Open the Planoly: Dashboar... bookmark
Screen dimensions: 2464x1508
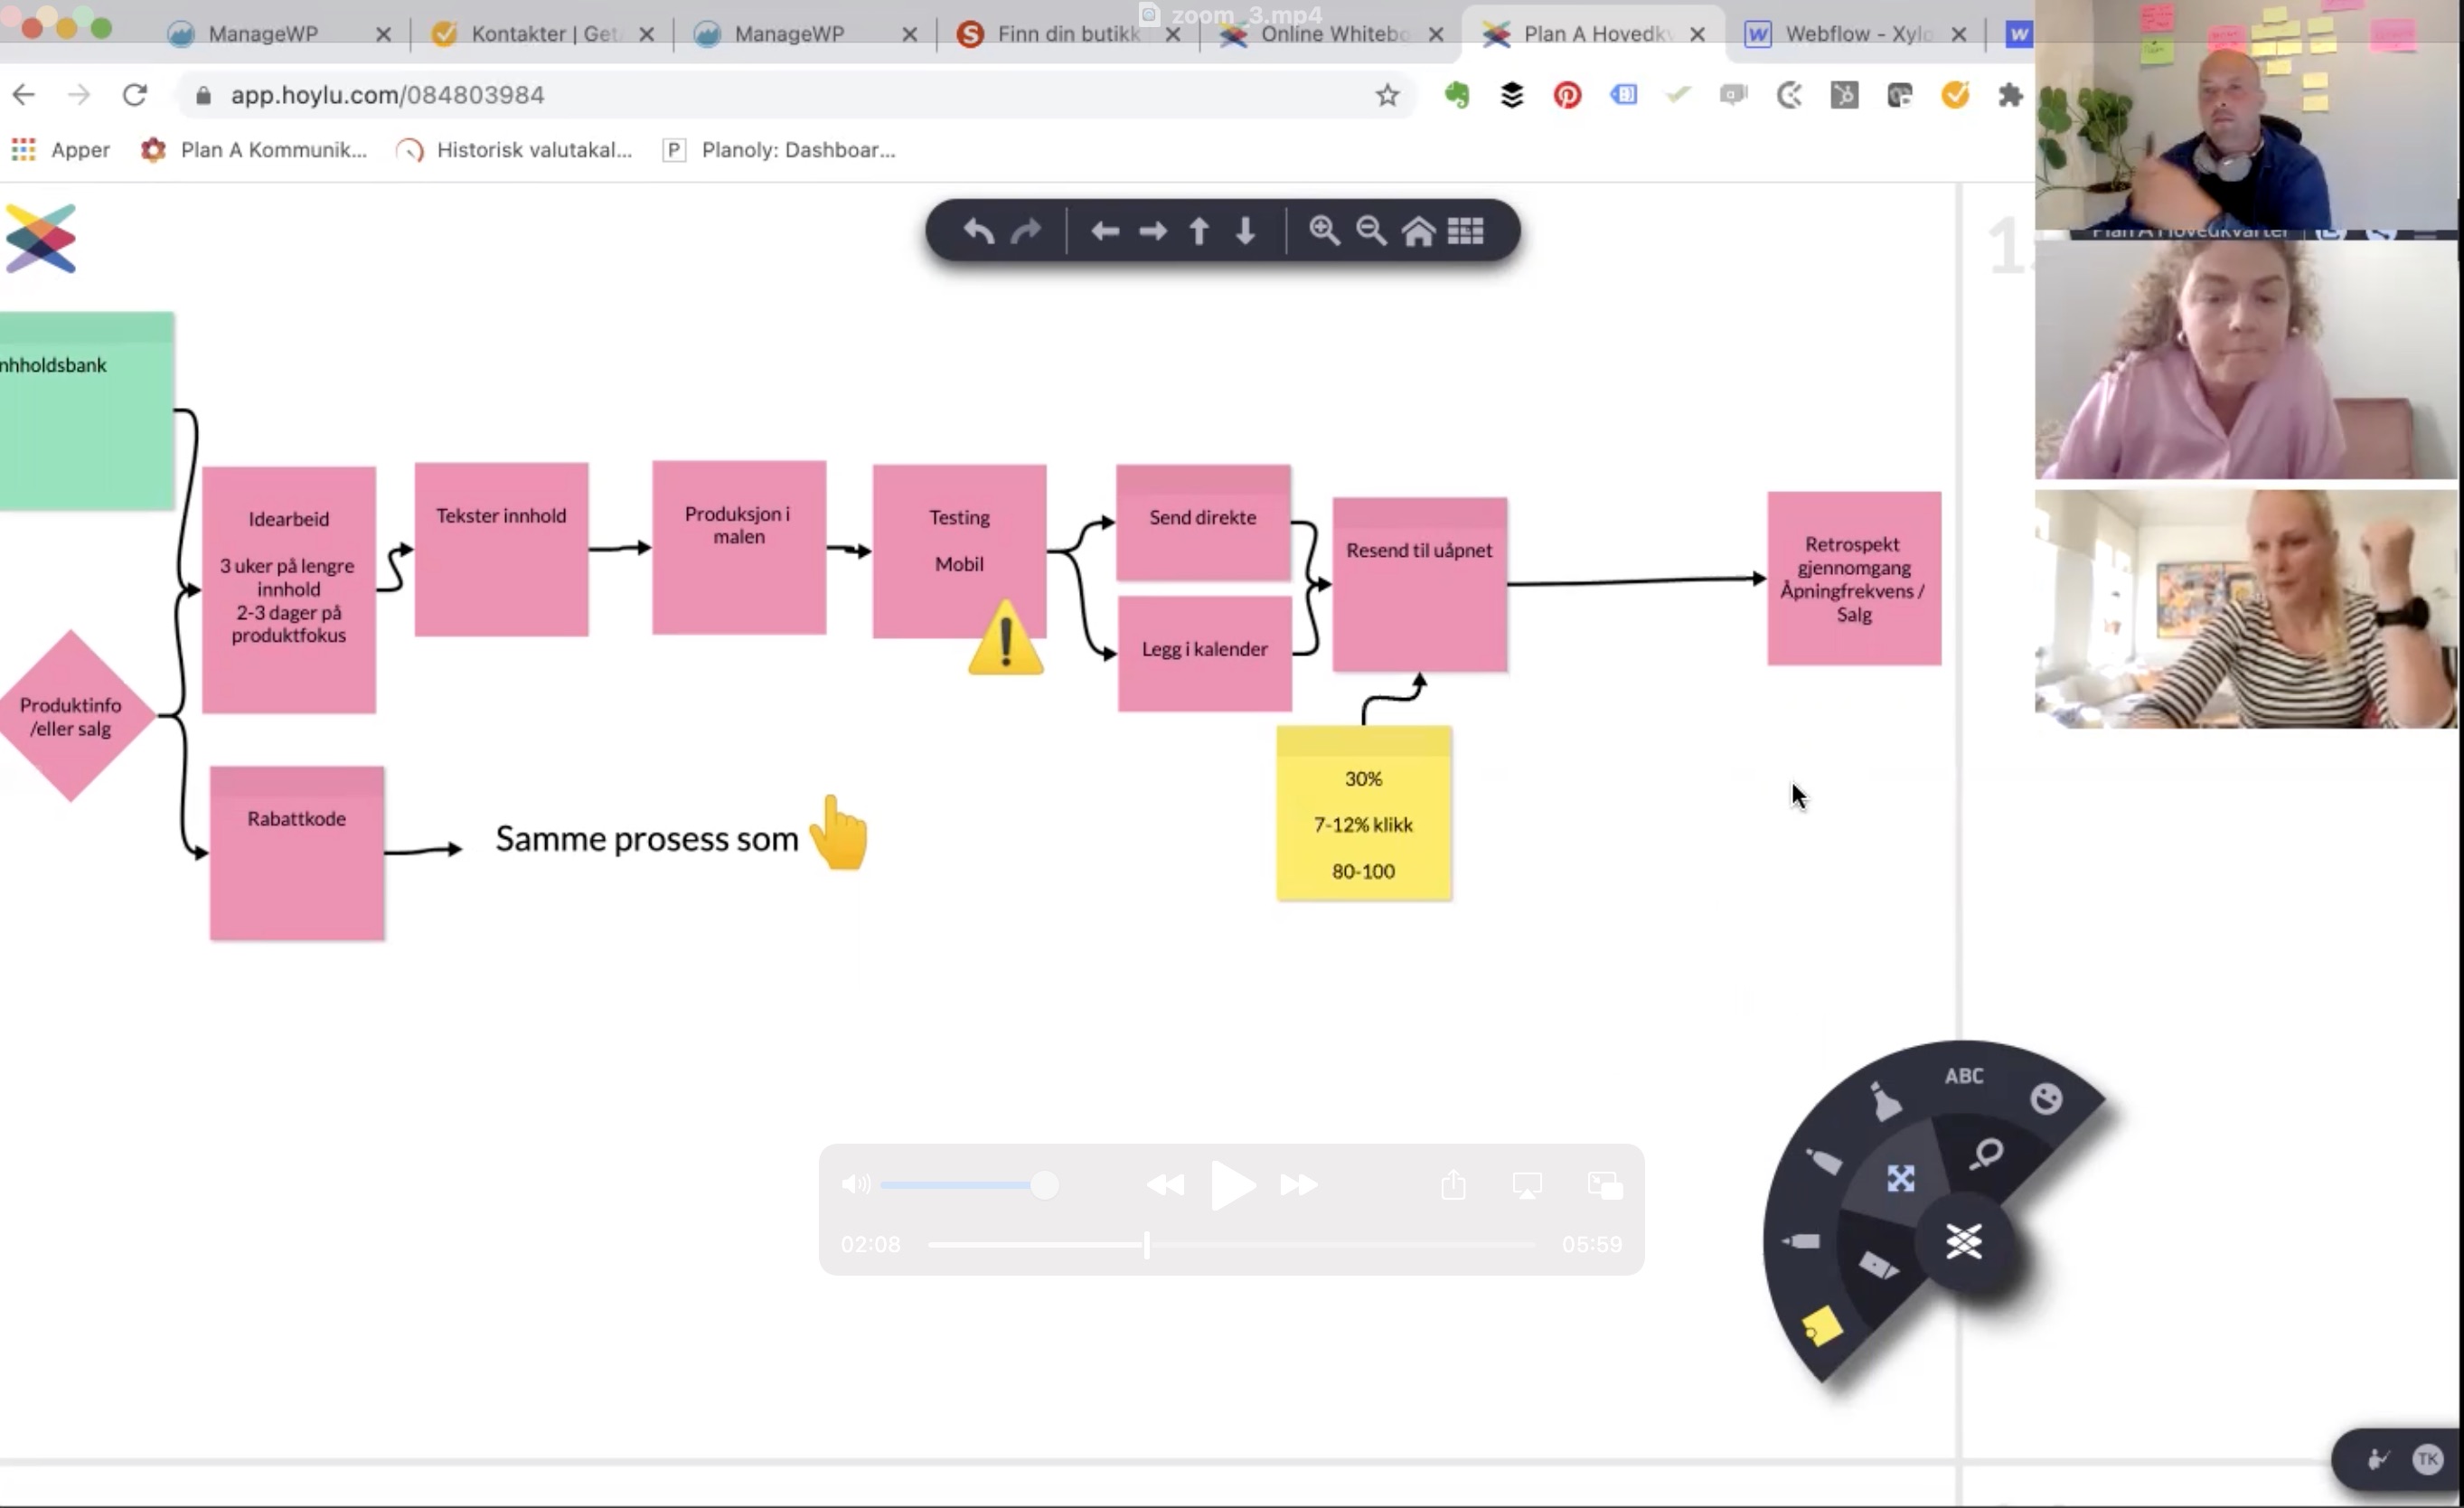[779, 150]
